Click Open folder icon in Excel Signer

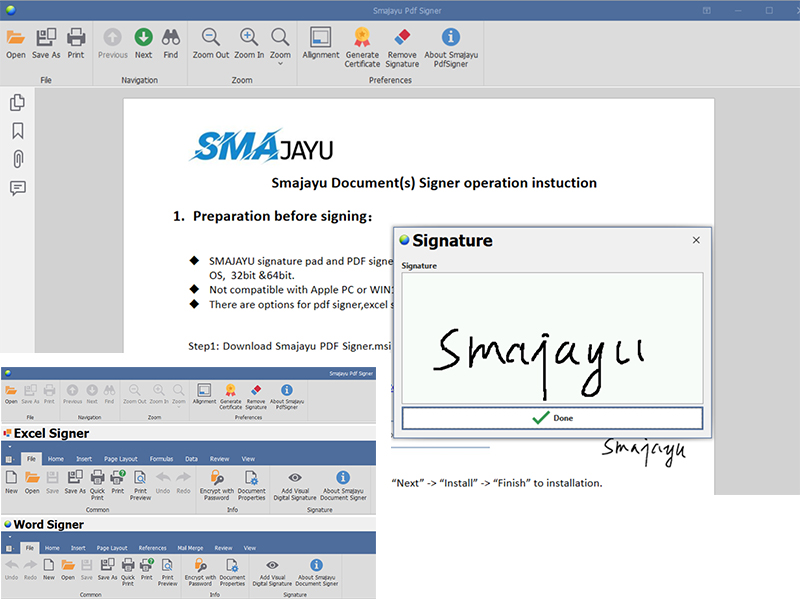tap(32, 482)
